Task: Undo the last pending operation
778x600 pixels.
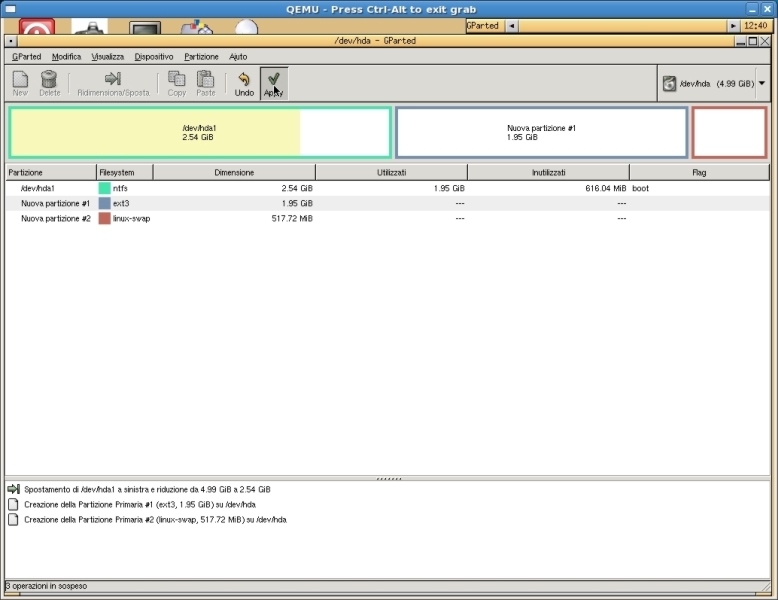Action: coord(244,83)
